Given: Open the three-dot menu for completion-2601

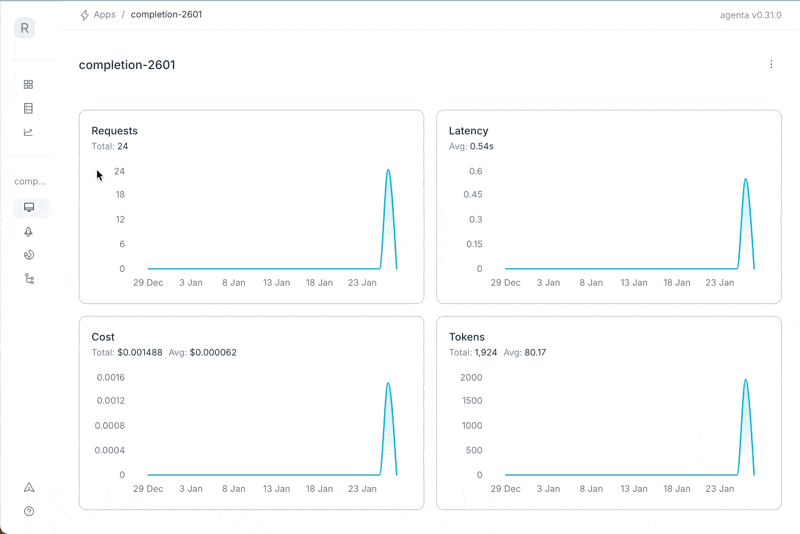Looking at the screenshot, I should click(x=771, y=65).
